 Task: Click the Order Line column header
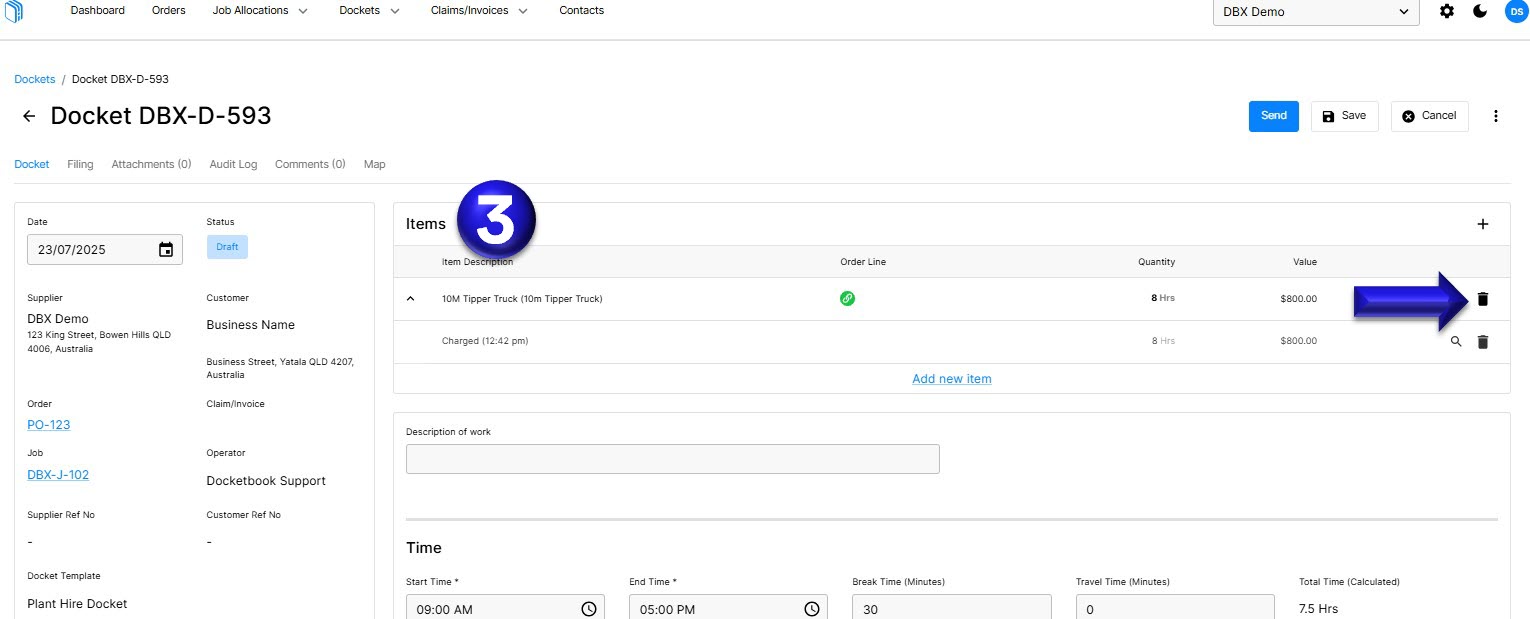863,262
